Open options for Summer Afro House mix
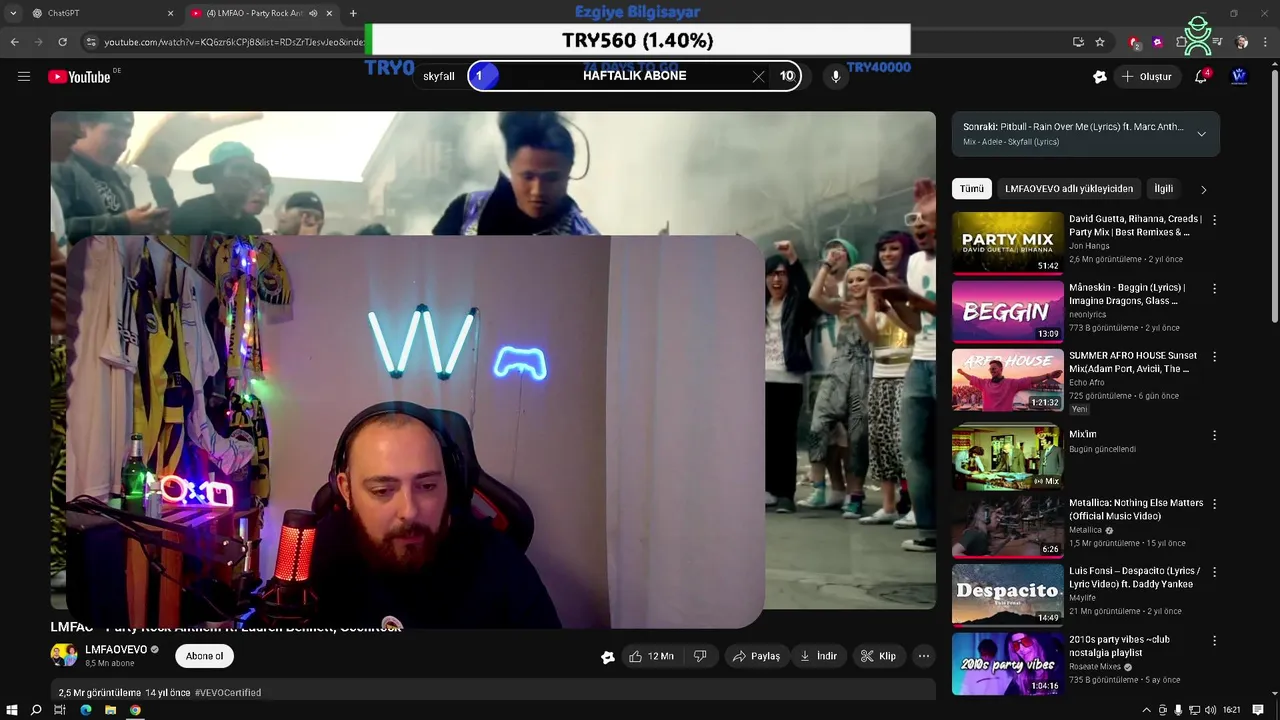The image size is (1280, 720). coord(1215,356)
